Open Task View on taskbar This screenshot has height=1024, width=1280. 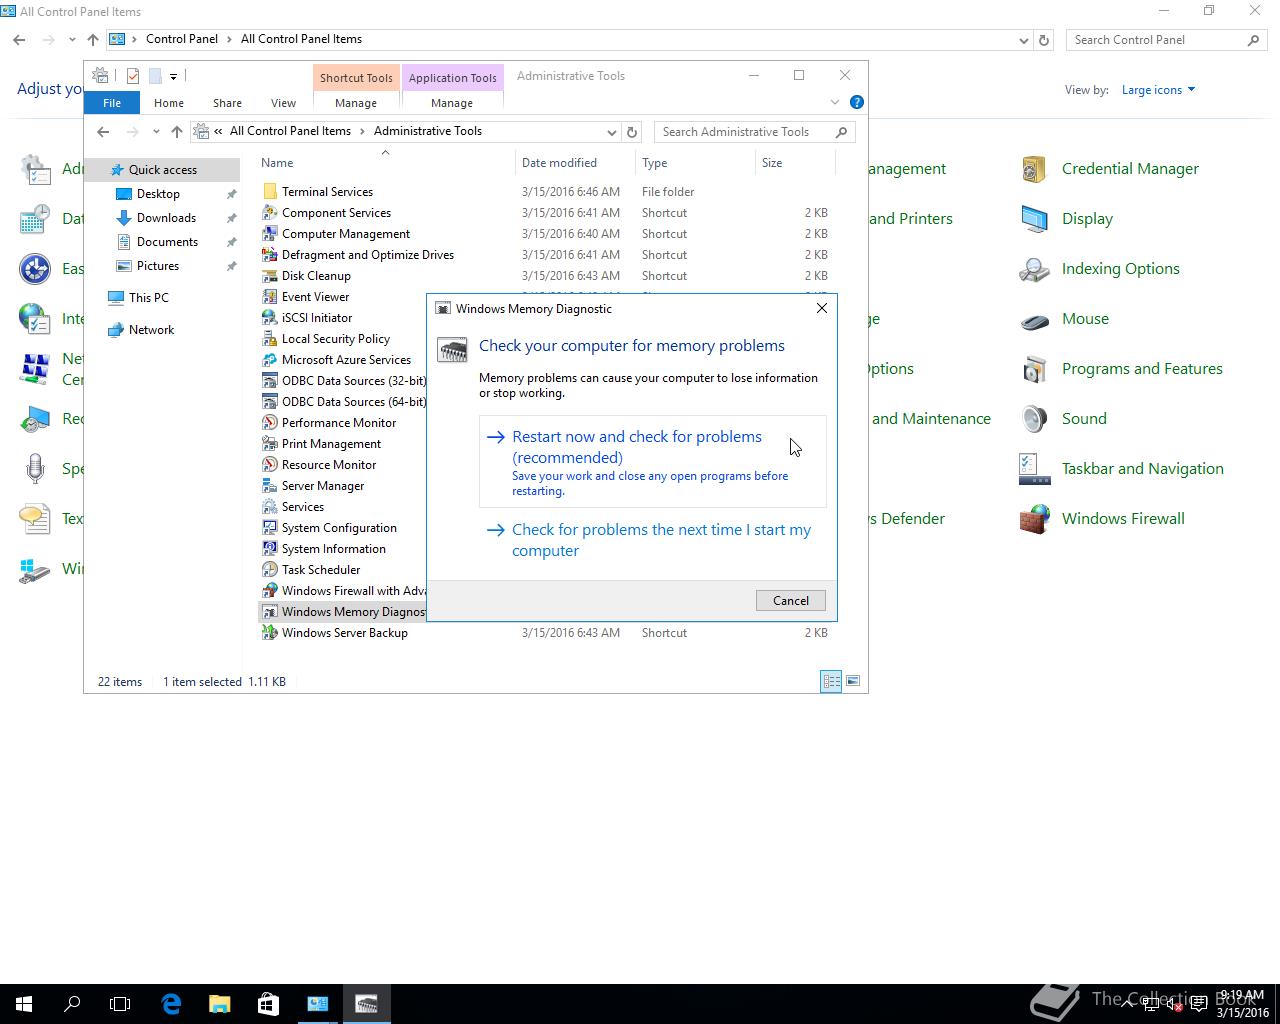coord(120,1004)
